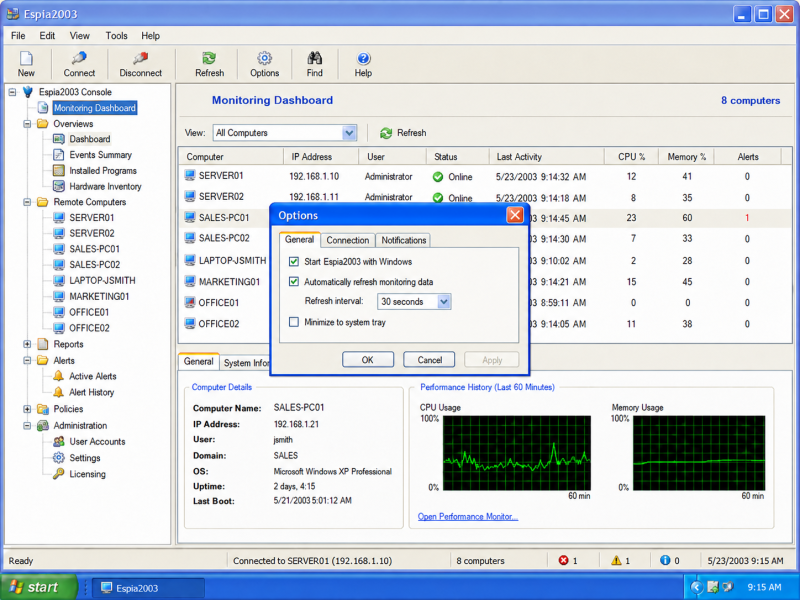Switch to Connection tab in Options

[x=347, y=240]
